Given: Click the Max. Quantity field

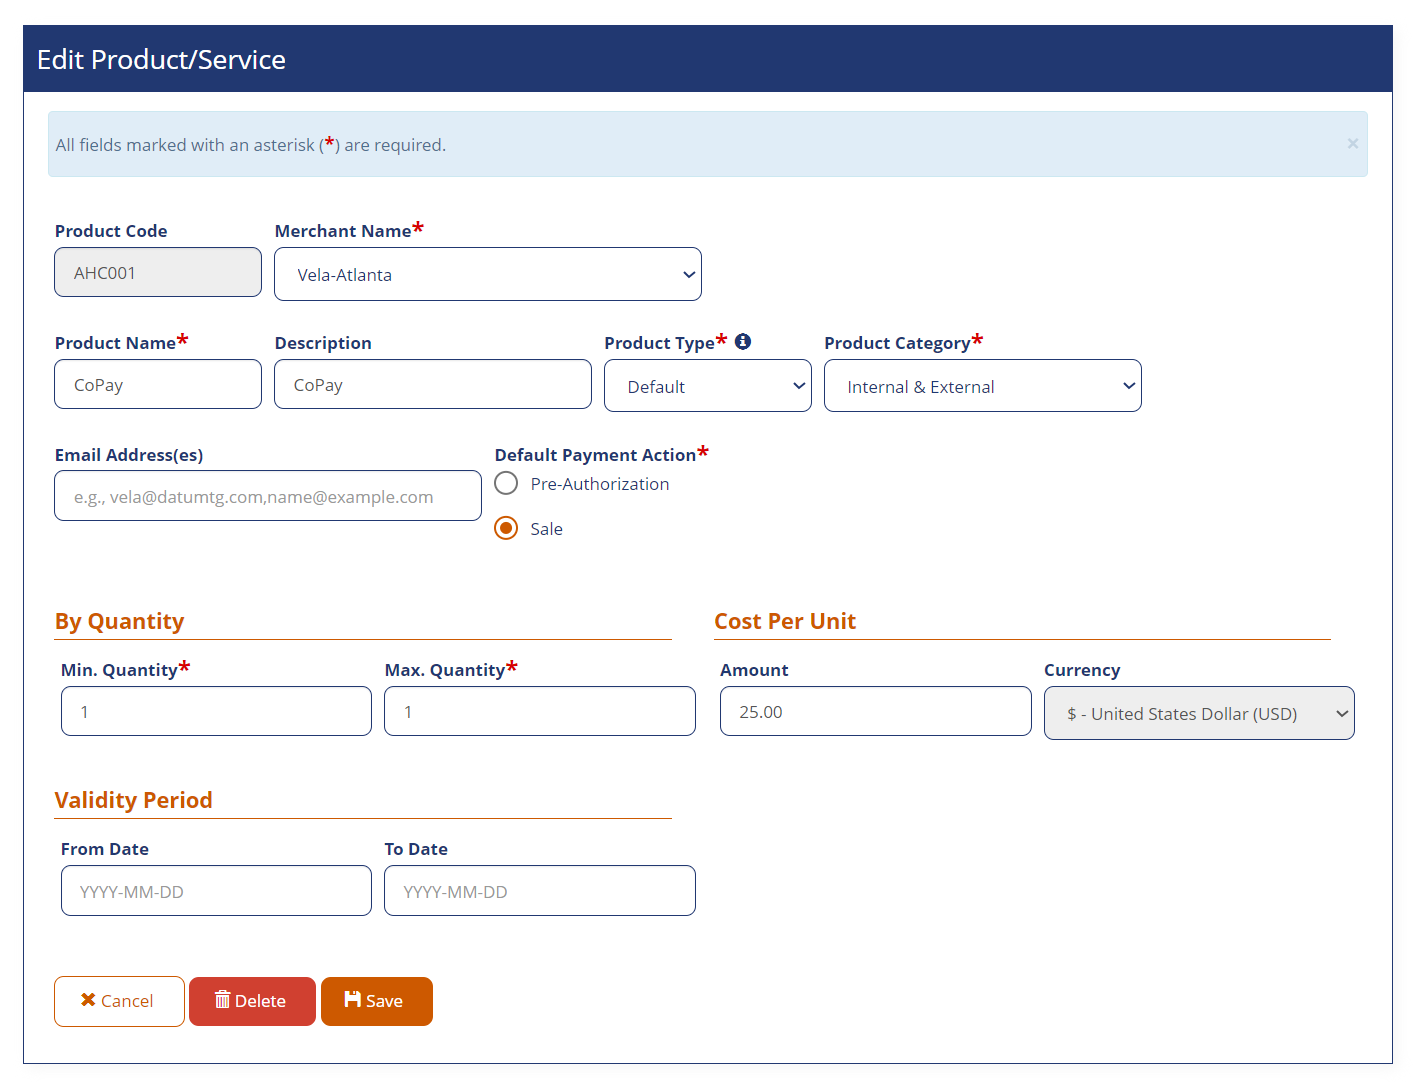Looking at the screenshot, I should (x=539, y=712).
